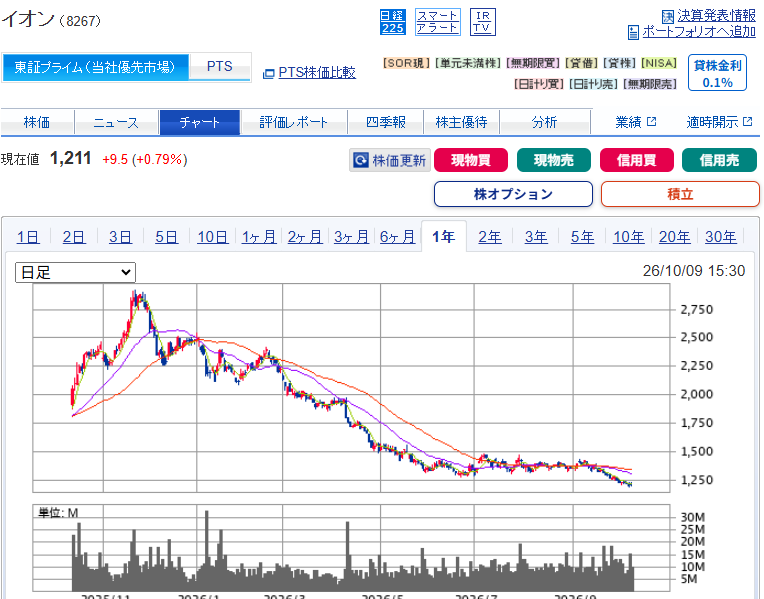Select the チャート tab
The image size is (764, 599).
pyautogui.click(x=200, y=122)
